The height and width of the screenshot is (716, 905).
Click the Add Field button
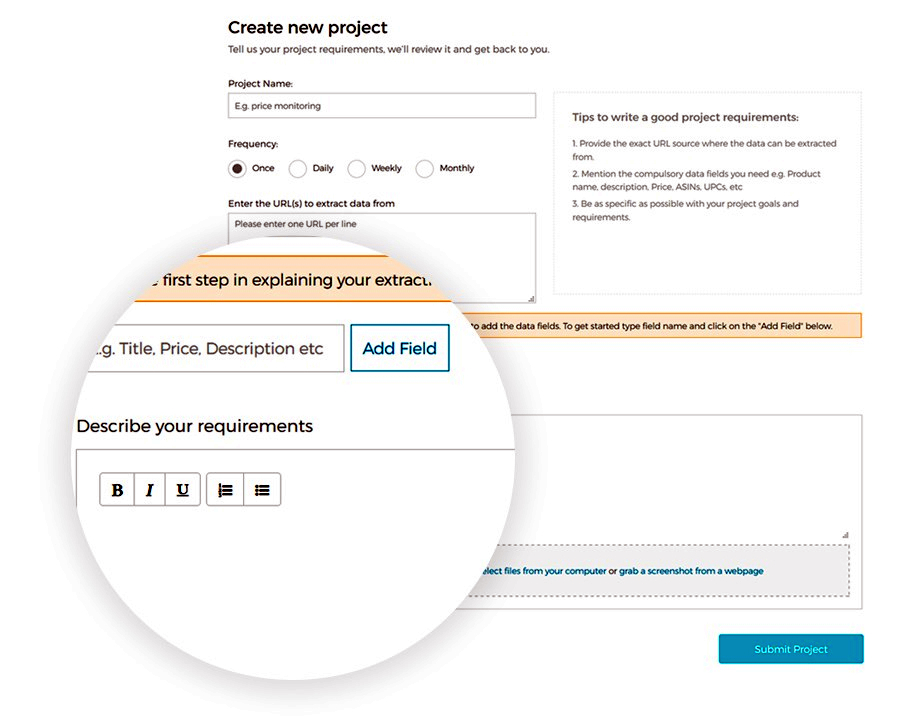[x=399, y=348]
